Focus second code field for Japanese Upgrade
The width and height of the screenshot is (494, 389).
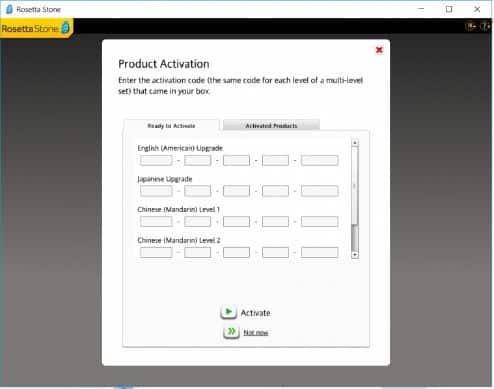tap(197, 191)
